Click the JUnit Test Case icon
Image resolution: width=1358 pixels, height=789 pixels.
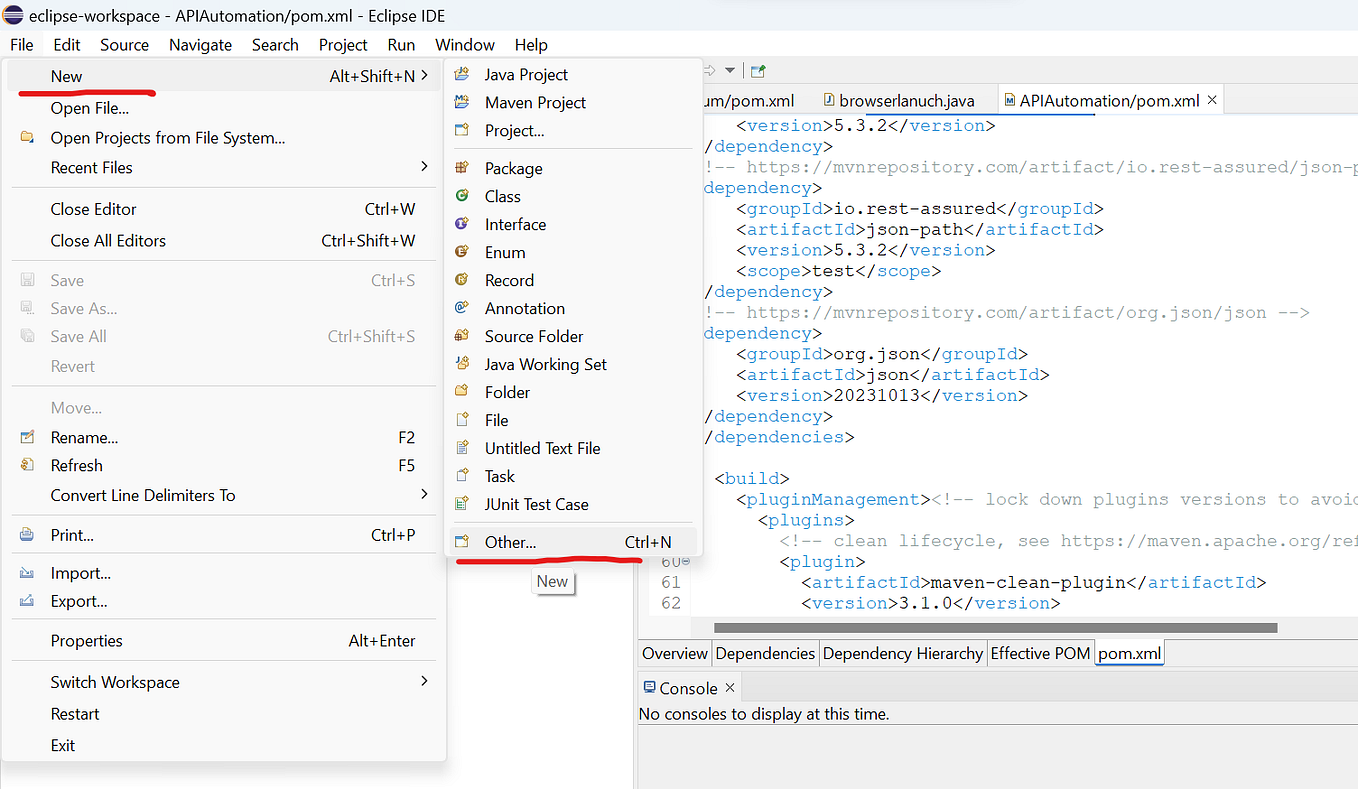(x=462, y=504)
